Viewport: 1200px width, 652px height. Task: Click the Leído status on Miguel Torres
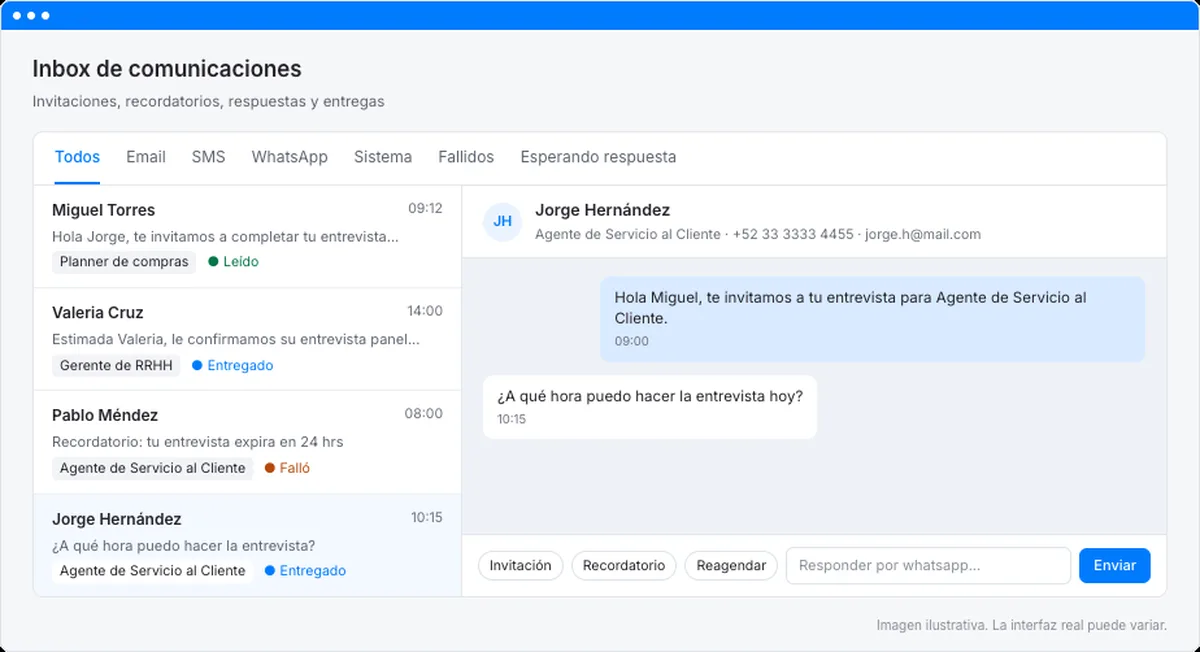(233, 262)
